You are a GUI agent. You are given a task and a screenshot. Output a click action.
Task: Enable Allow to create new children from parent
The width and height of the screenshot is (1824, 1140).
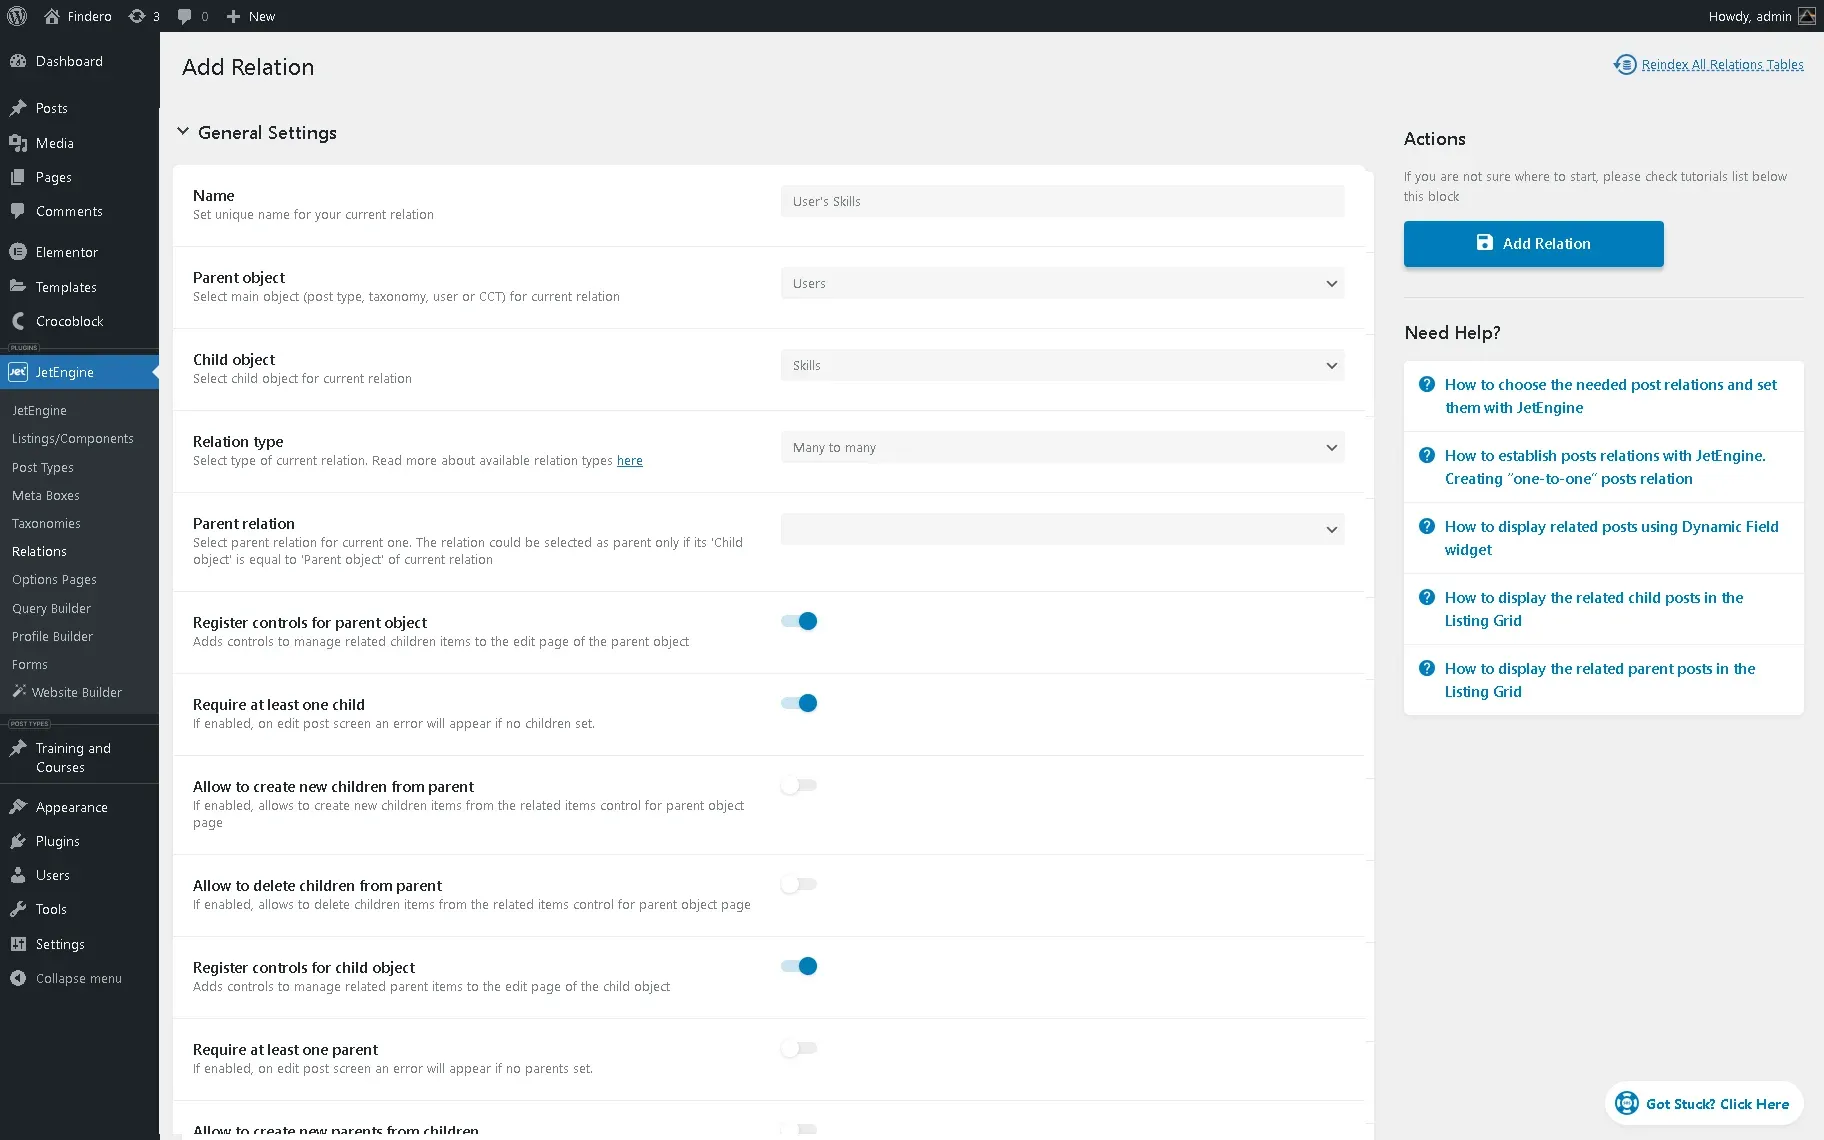click(x=799, y=785)
